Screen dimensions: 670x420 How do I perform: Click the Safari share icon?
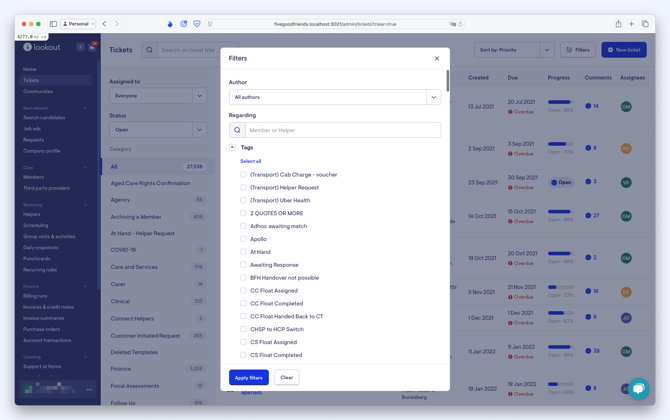618,24
